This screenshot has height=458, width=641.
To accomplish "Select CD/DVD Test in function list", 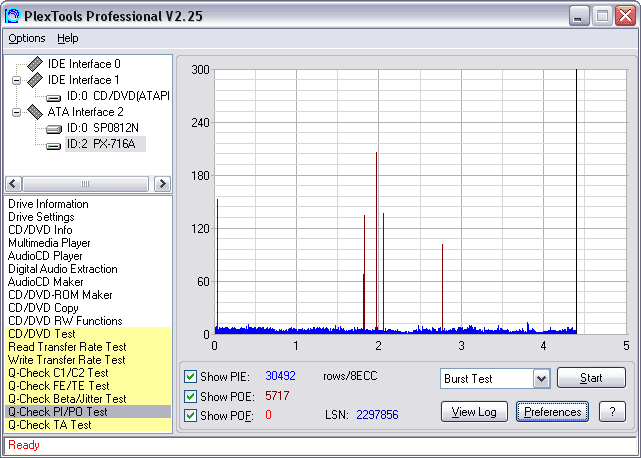I will tap(88, 334).
